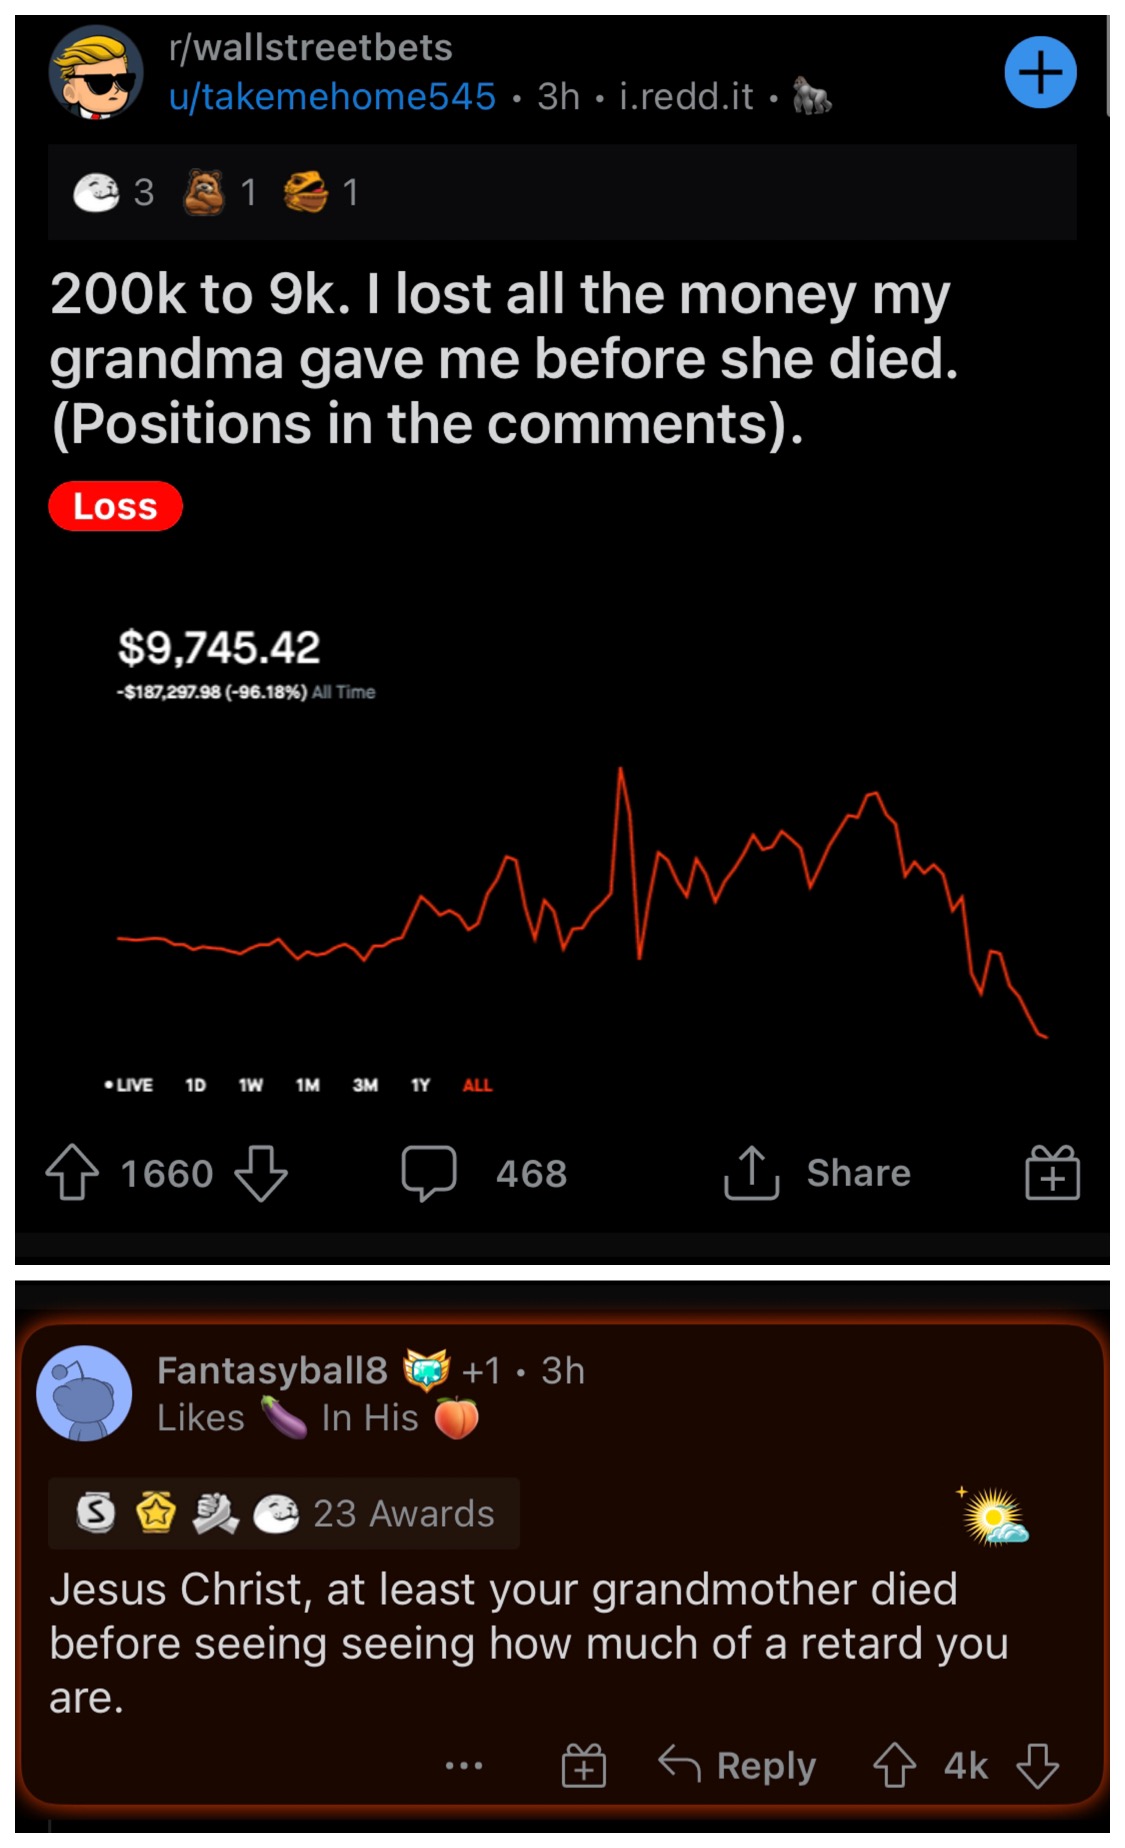Tap the post share icon

point(751,1172)
